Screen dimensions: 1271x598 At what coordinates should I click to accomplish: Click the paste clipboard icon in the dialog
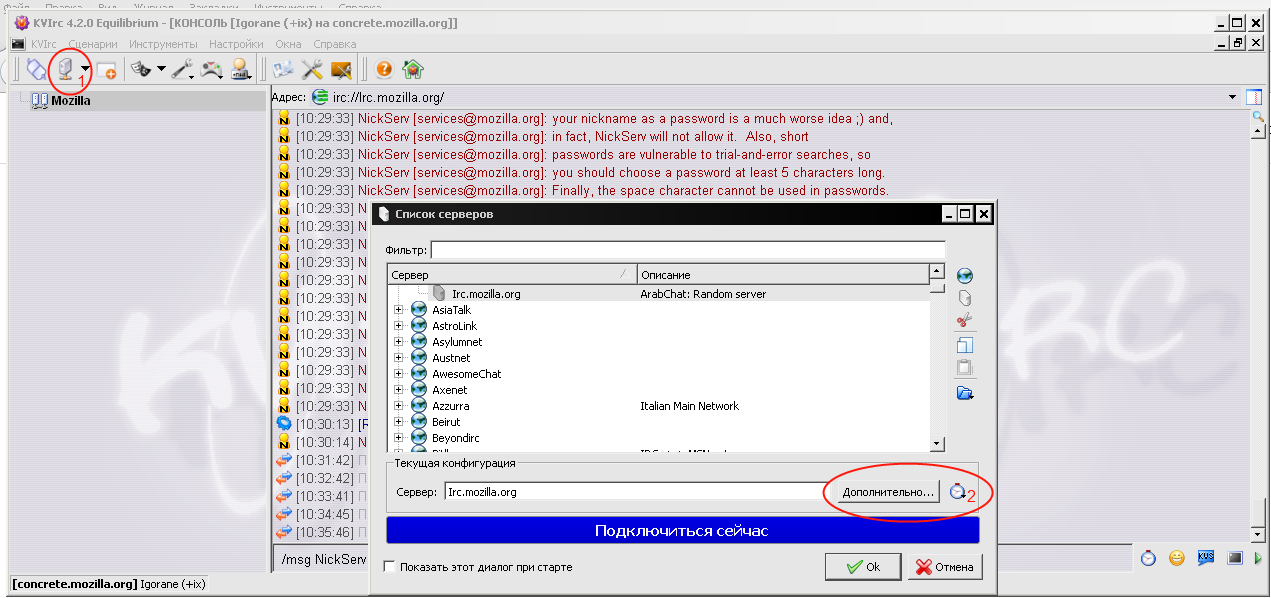(965, 368)
